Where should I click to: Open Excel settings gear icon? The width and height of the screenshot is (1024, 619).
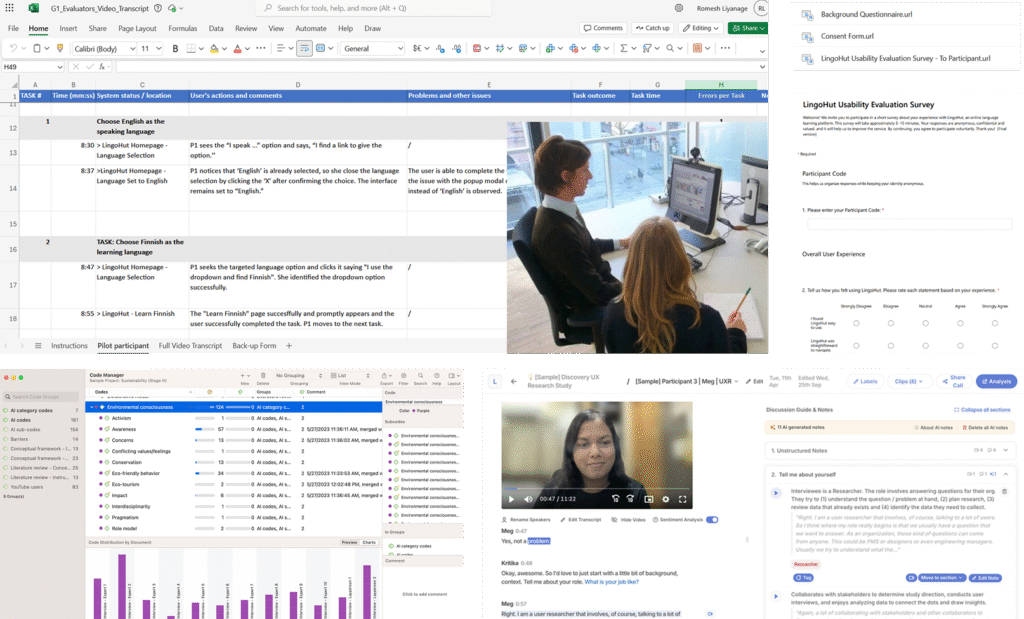[x=679, y=8]
